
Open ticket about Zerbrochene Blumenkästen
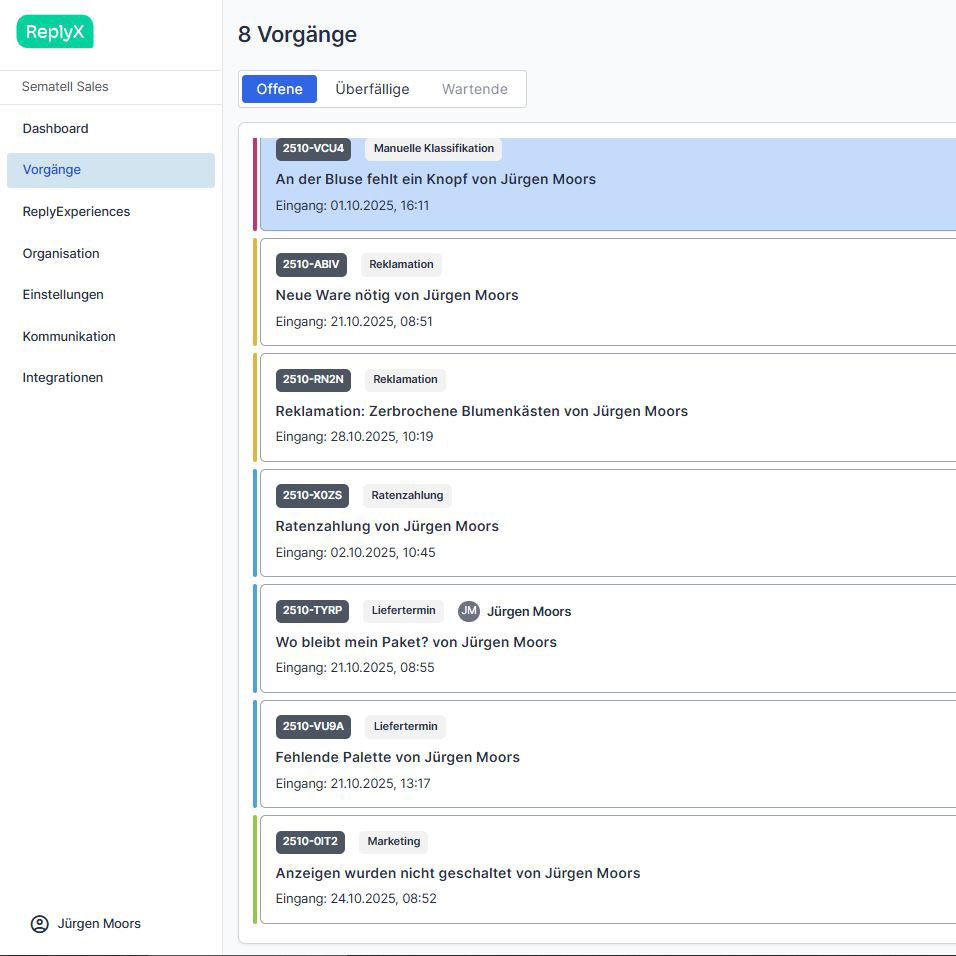click(x=481, y=411)
